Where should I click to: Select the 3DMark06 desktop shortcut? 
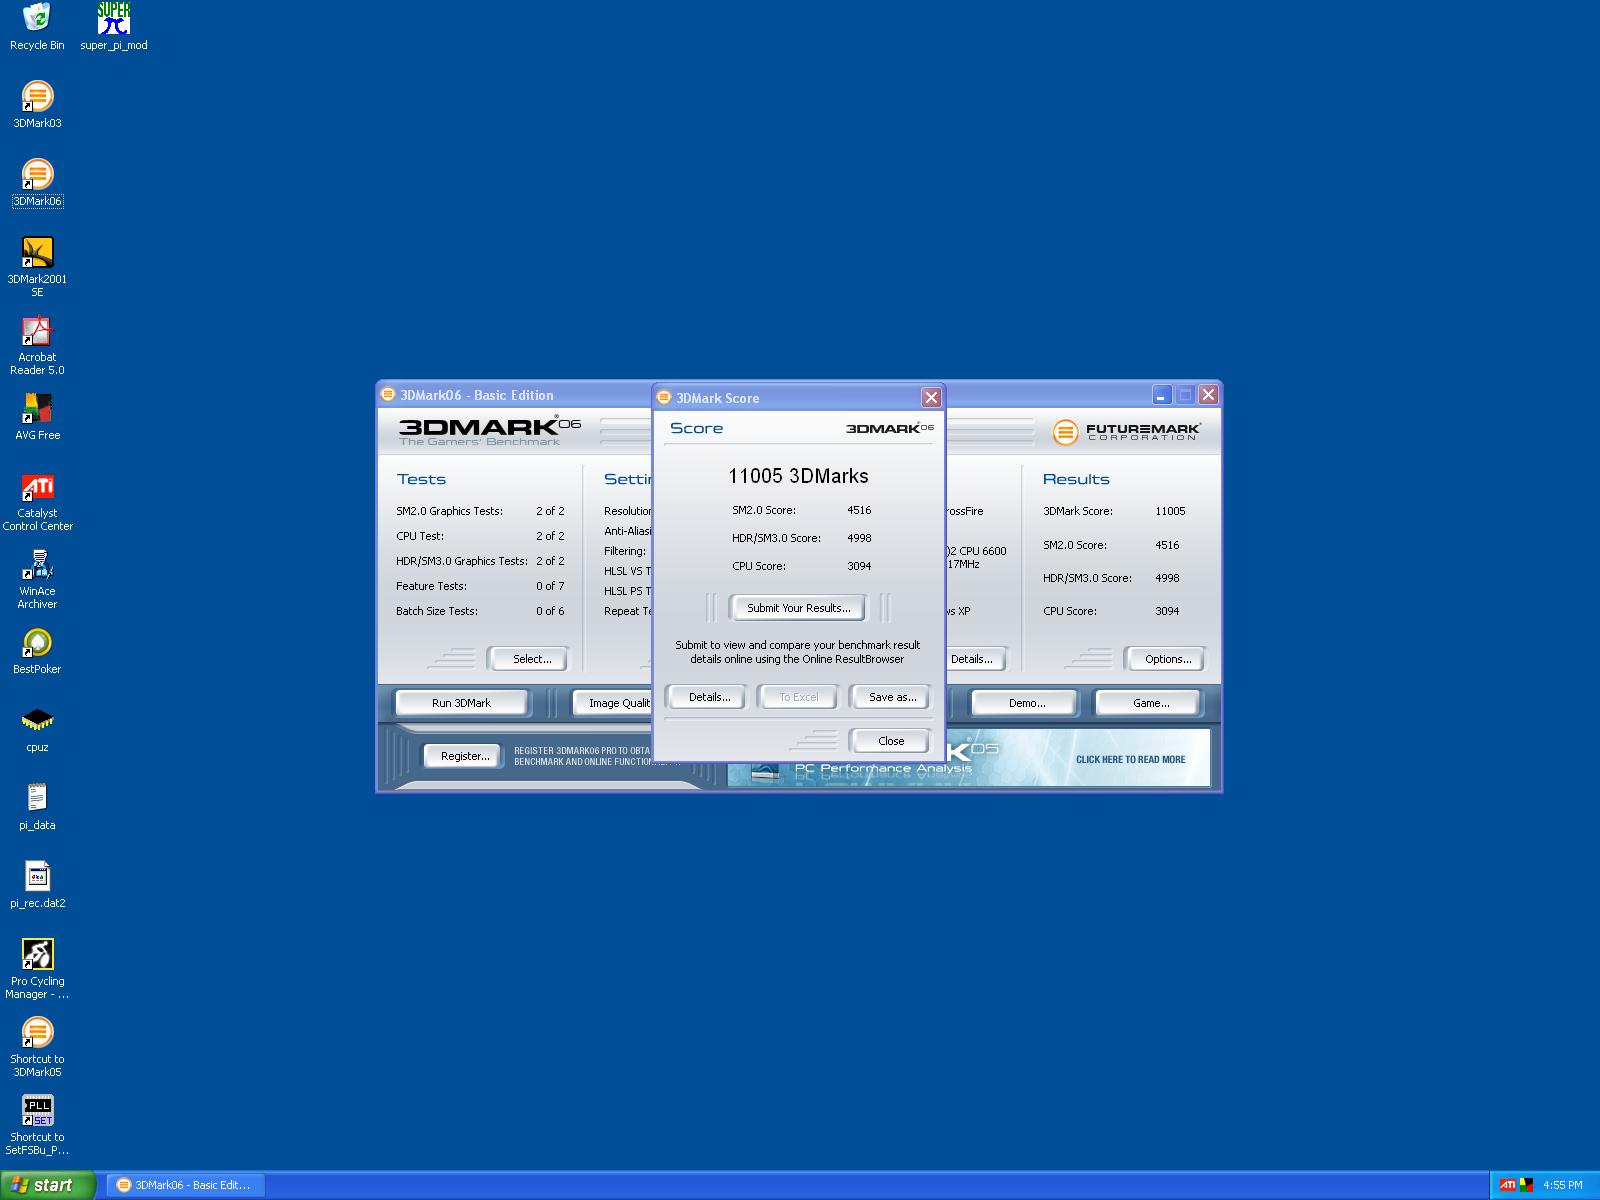pyautogui.click(x=37, y=182)
